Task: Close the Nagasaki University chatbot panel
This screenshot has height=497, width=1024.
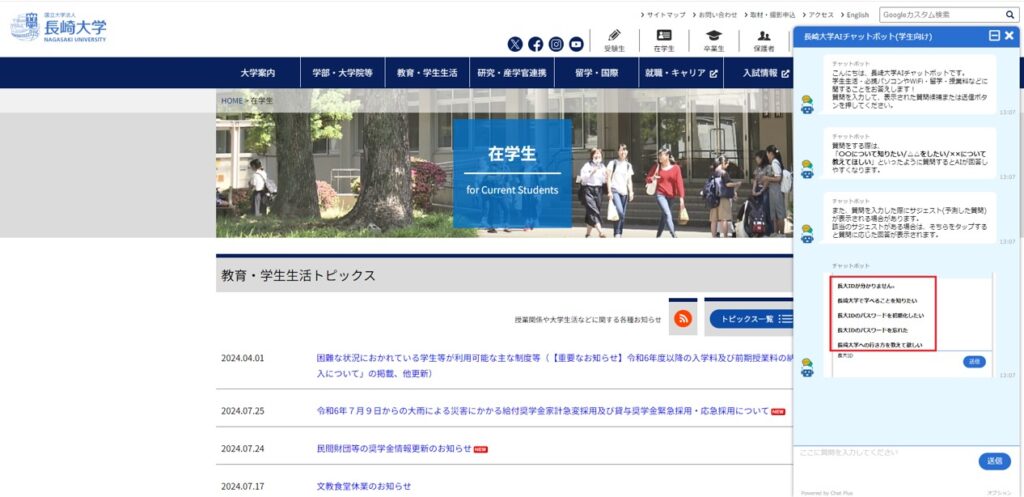Action: click(1010, 36)
